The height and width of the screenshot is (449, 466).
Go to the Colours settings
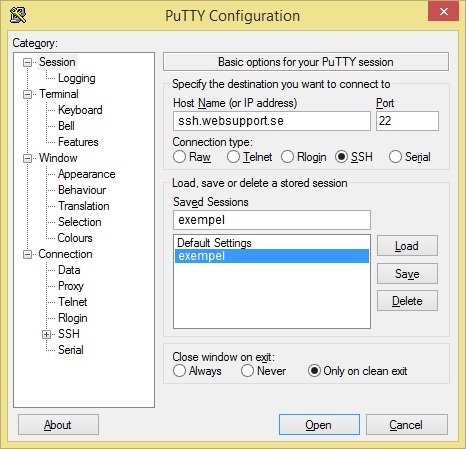[x=75, y=238]
